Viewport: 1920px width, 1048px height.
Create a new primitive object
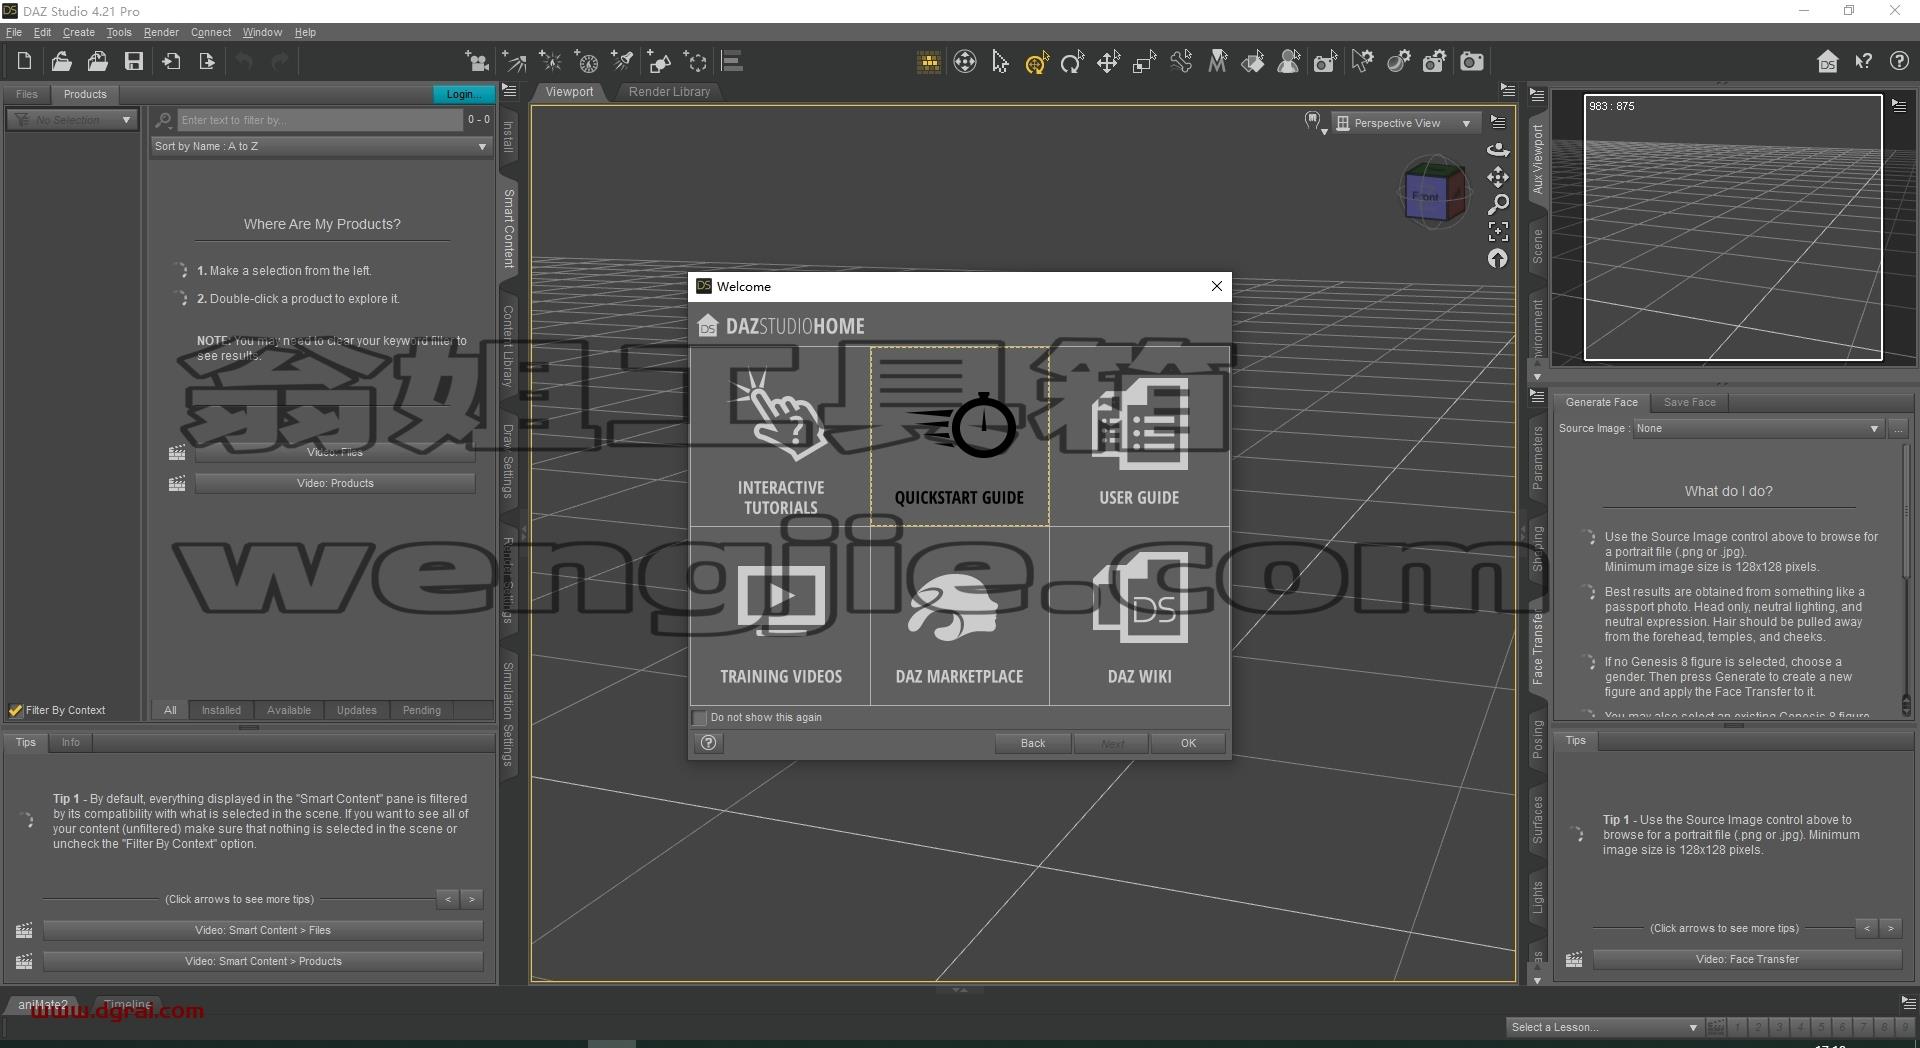(x=659, y=62)
